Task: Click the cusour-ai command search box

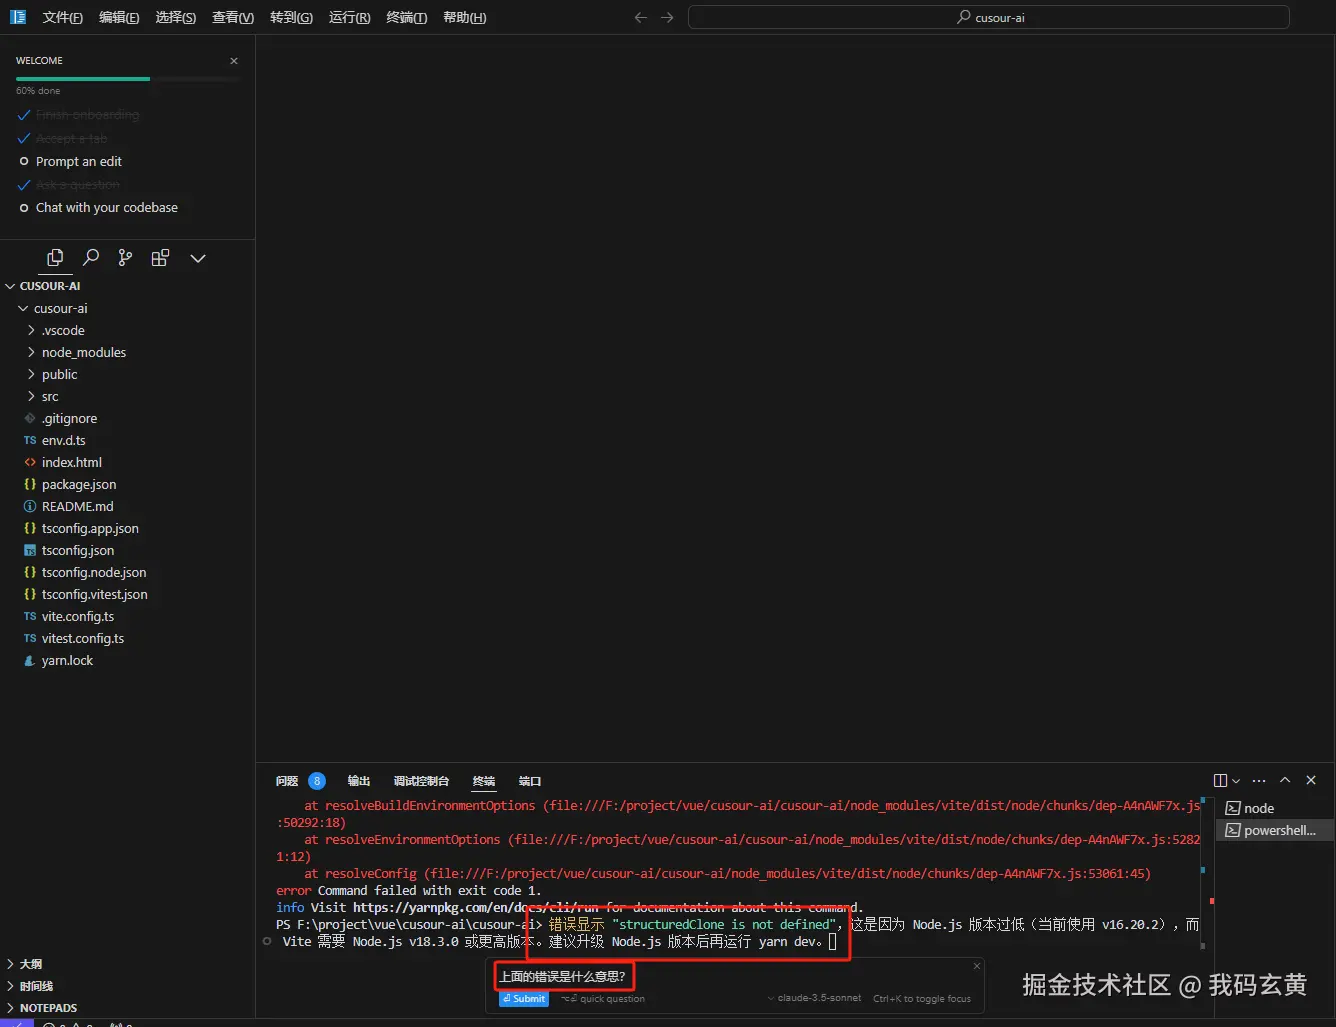Action: click(989, 17)
